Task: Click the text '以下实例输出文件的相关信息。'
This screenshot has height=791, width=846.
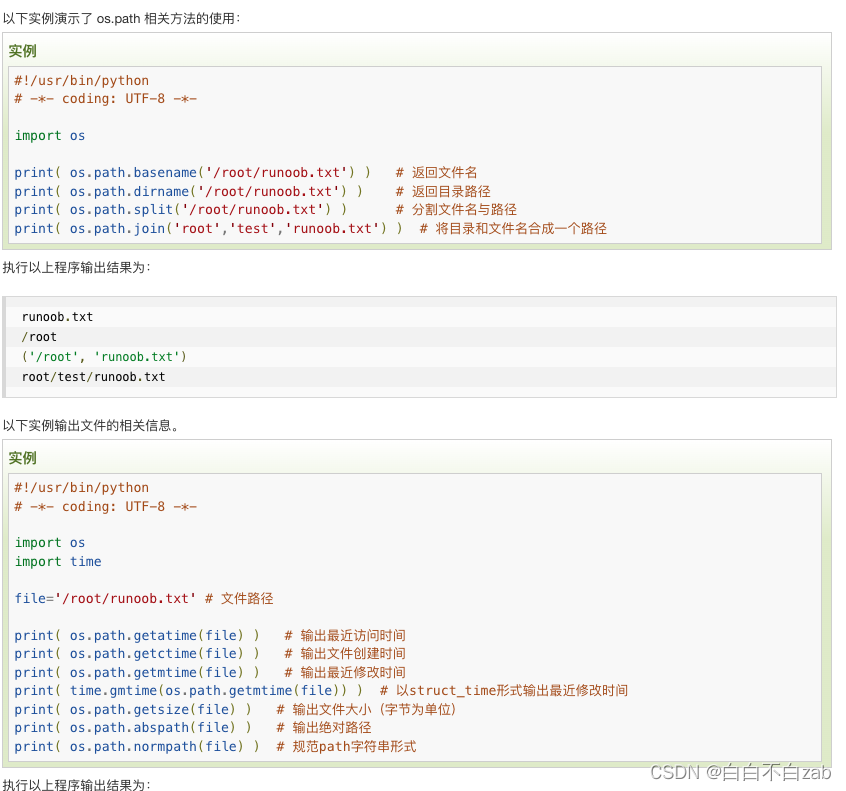Action: [91, 425]
